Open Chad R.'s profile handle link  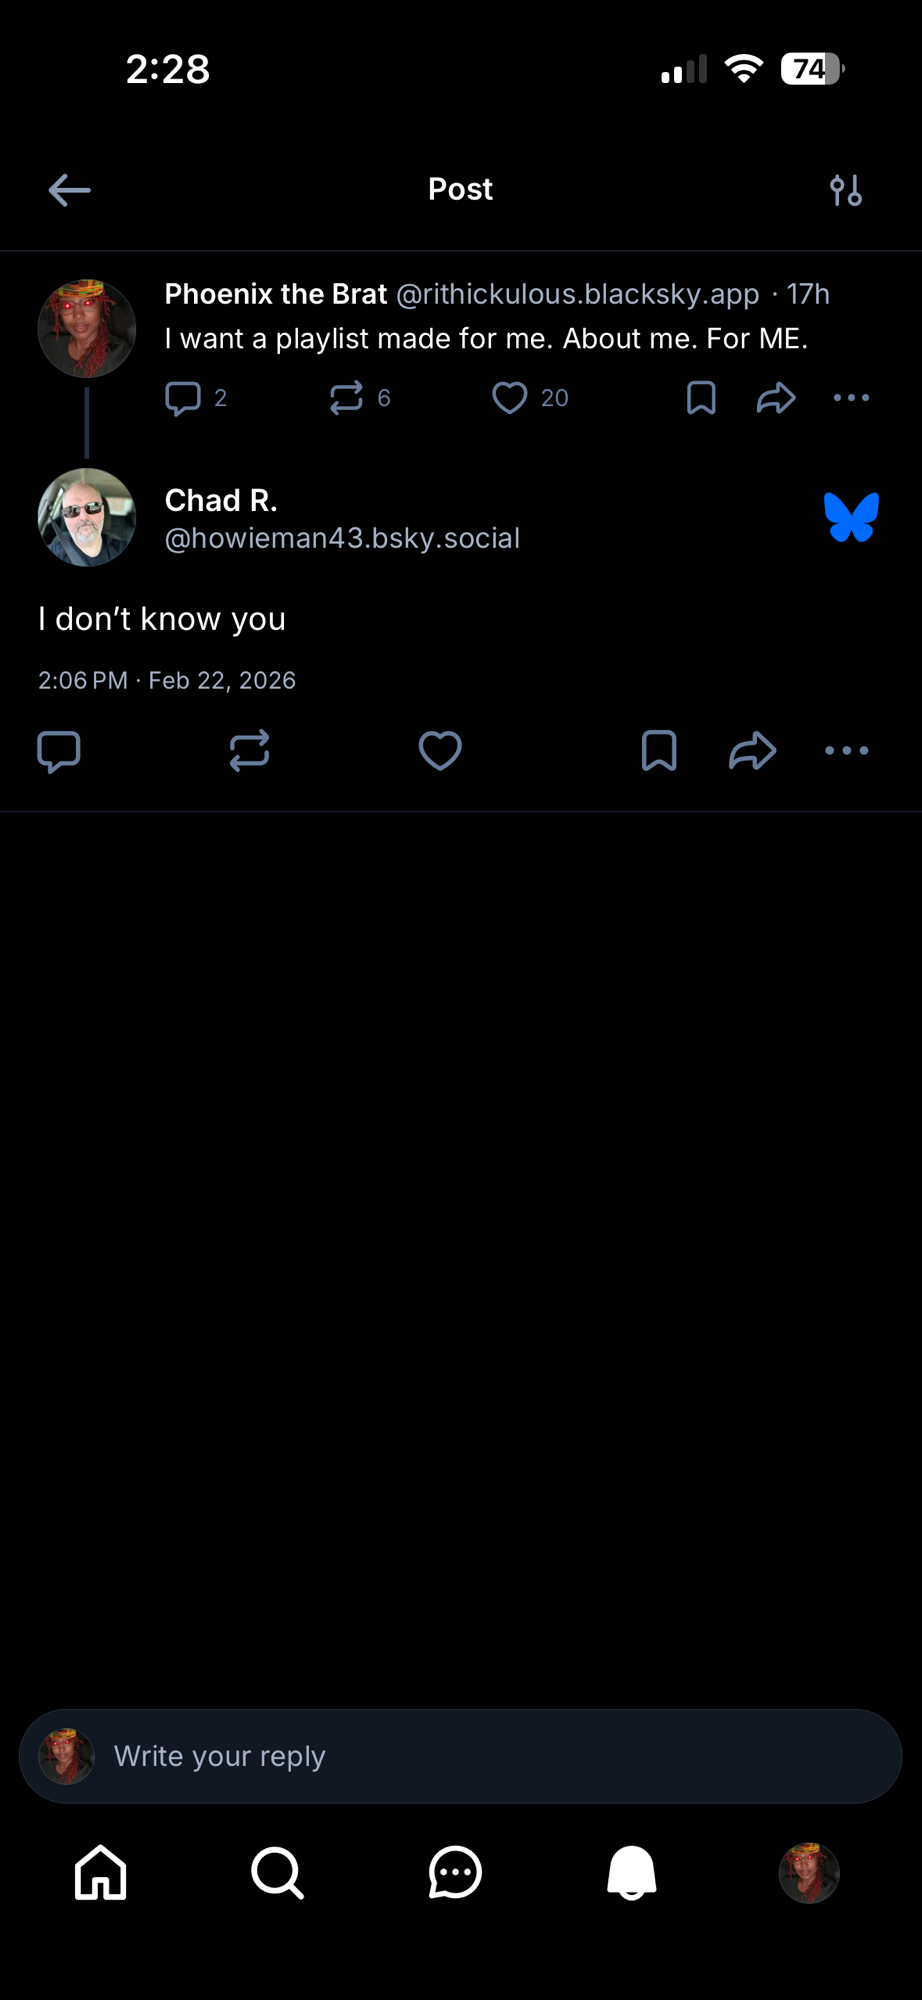coord(342,538)
